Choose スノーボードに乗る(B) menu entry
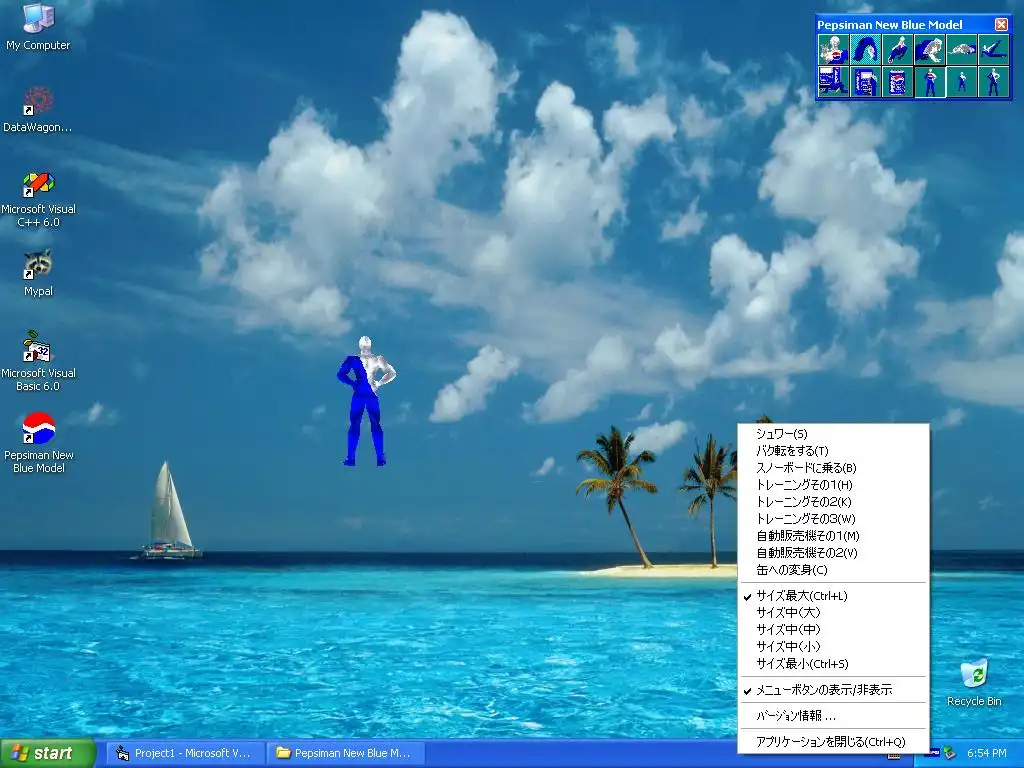The width and height of the screenshot is (1024, 768). click(833, 468)
